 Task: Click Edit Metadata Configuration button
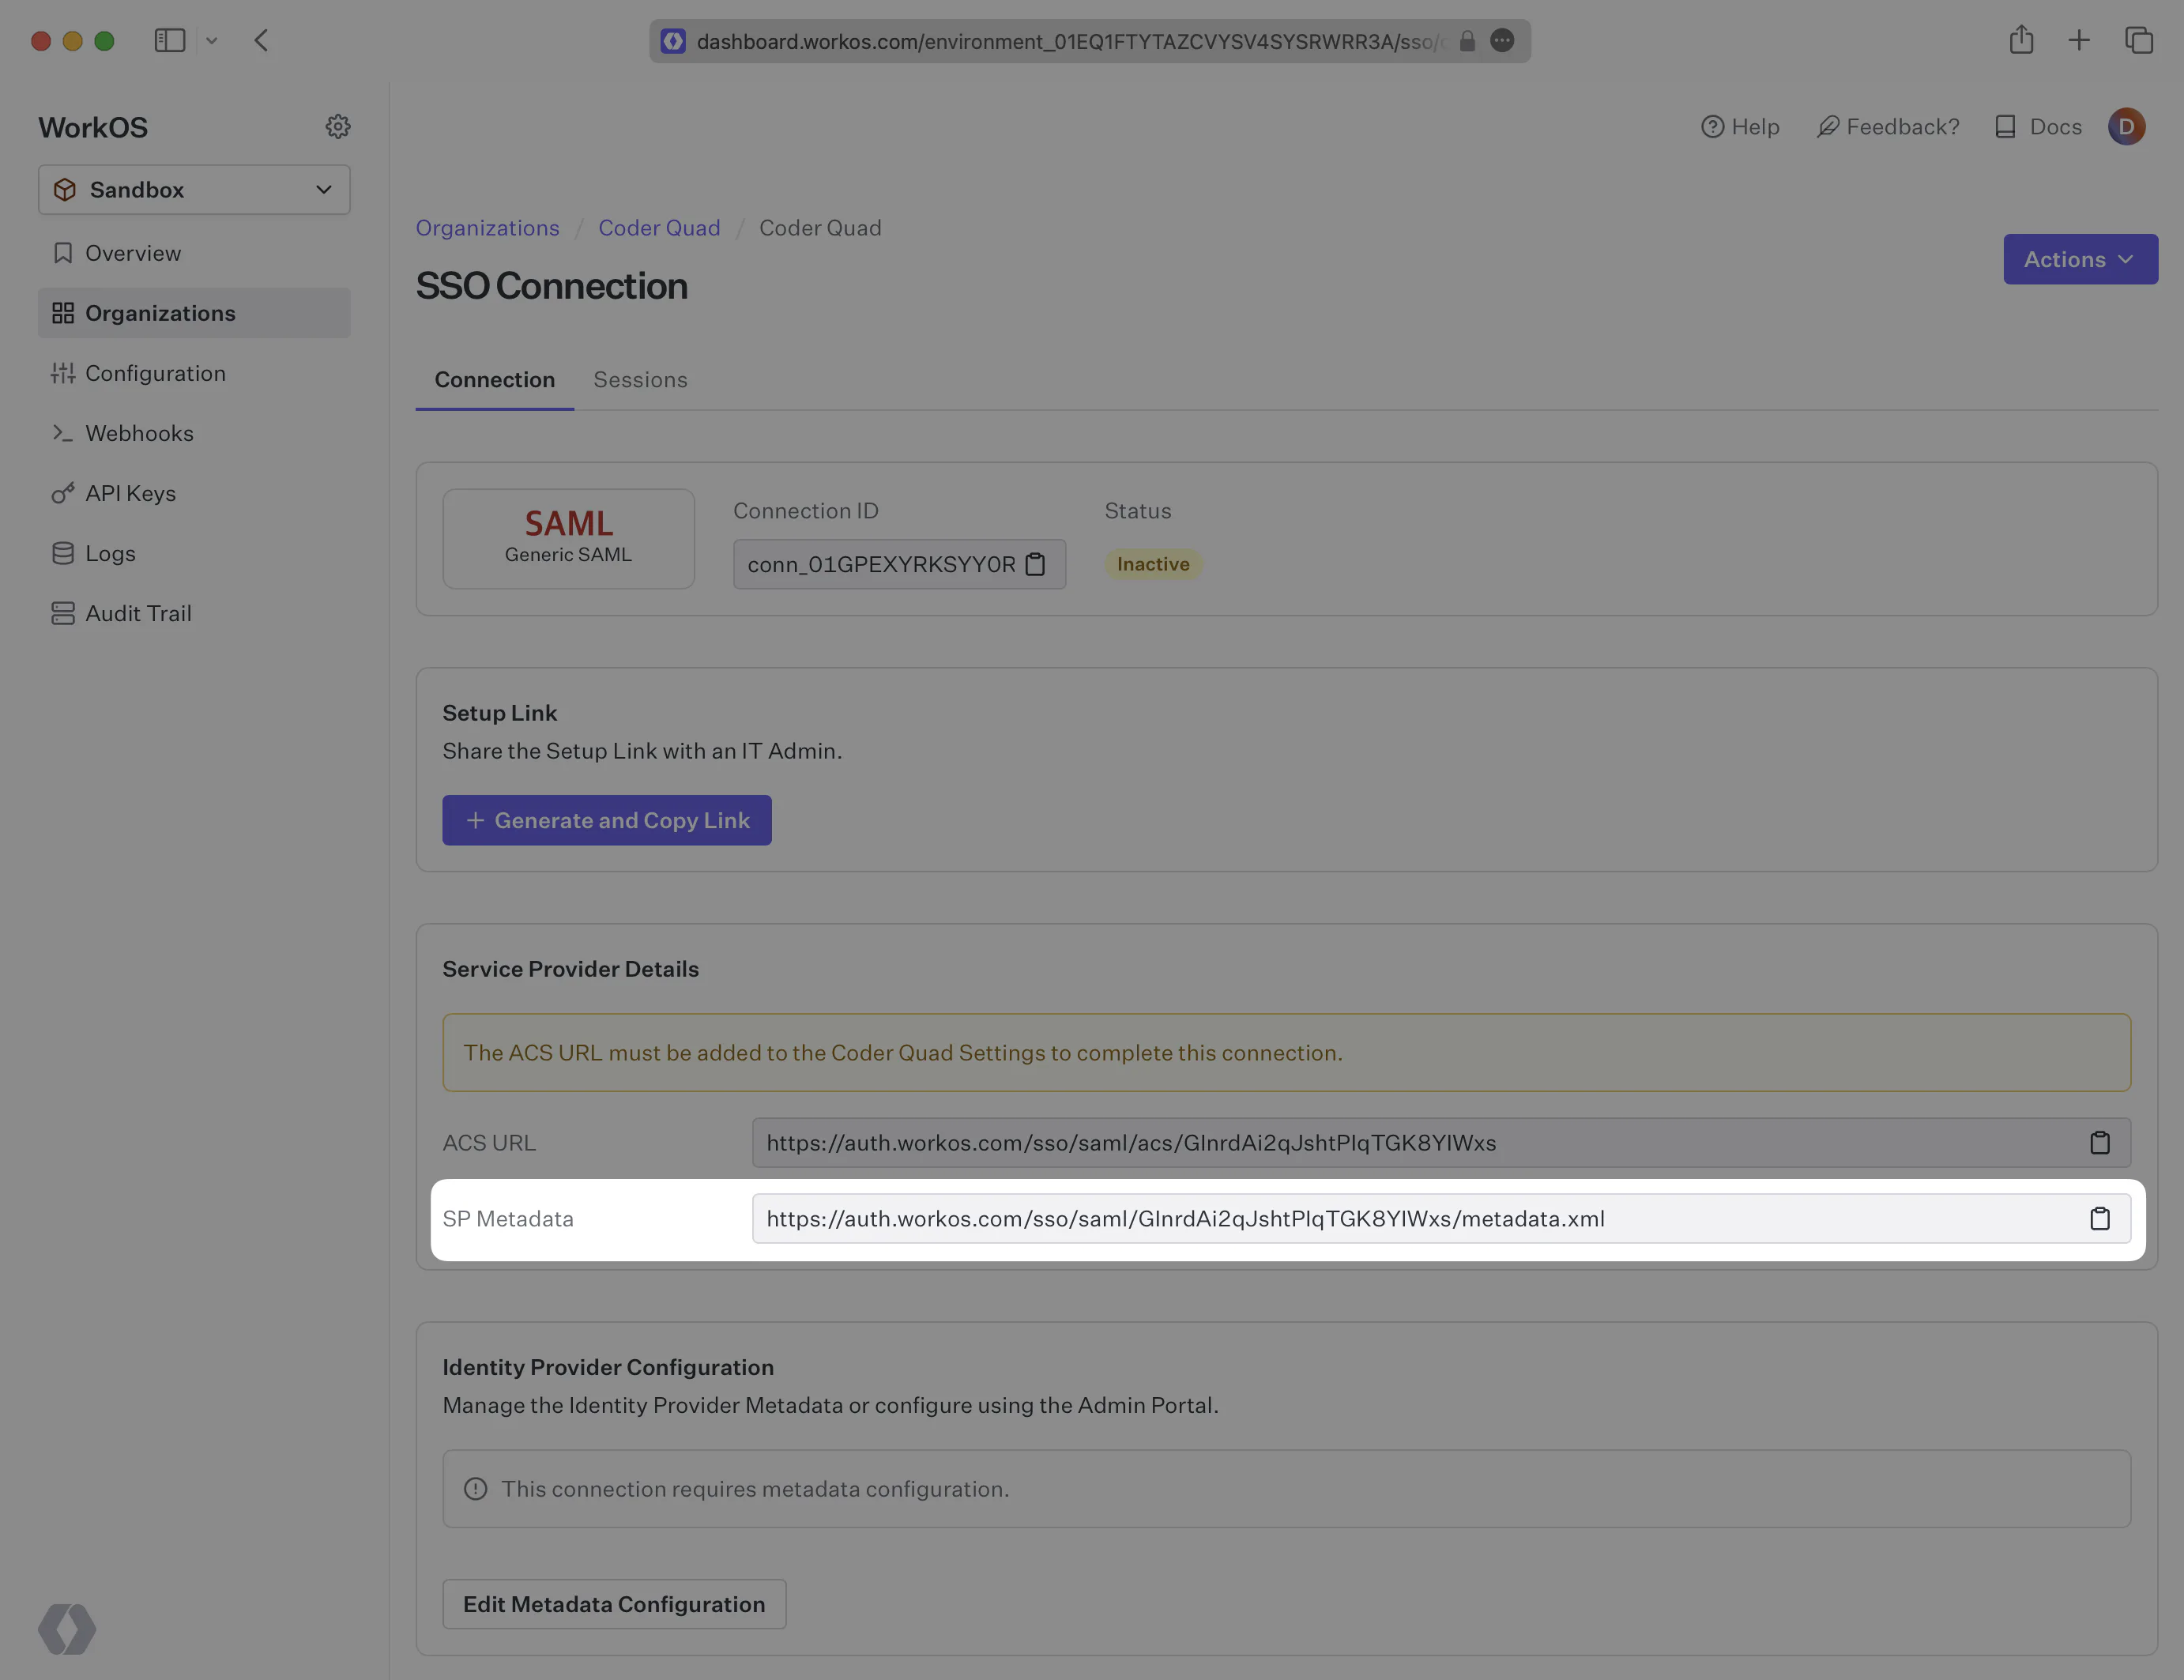point(614,1604)
